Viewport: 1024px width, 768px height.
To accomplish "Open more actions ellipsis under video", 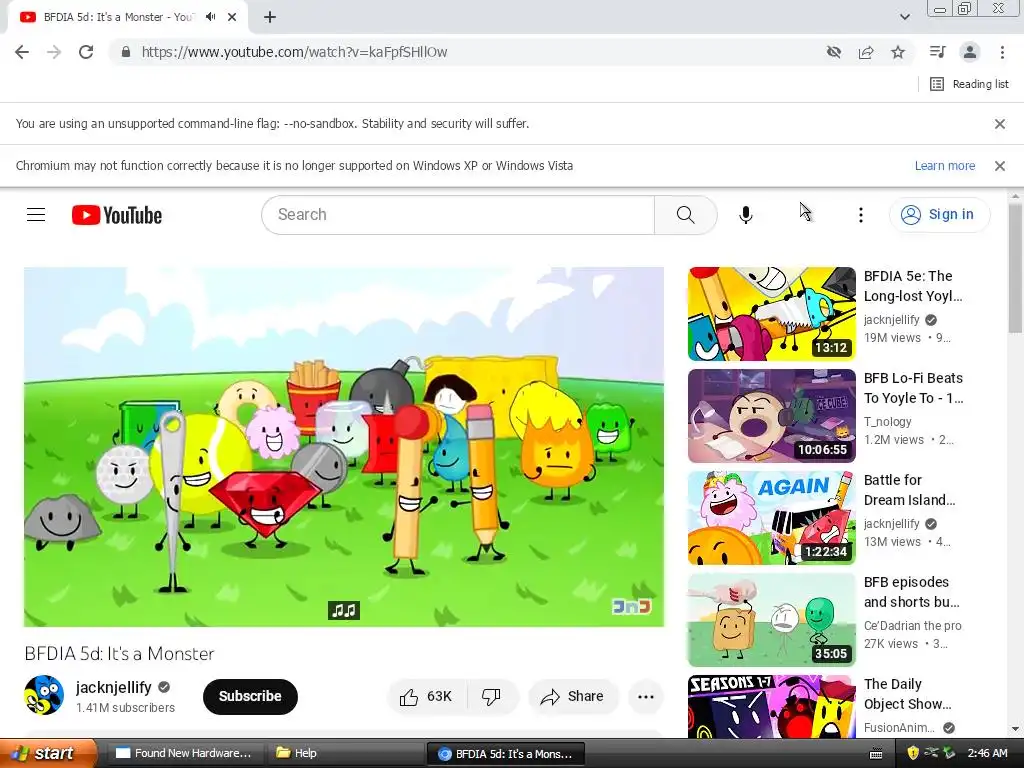I will pos(646,697).
